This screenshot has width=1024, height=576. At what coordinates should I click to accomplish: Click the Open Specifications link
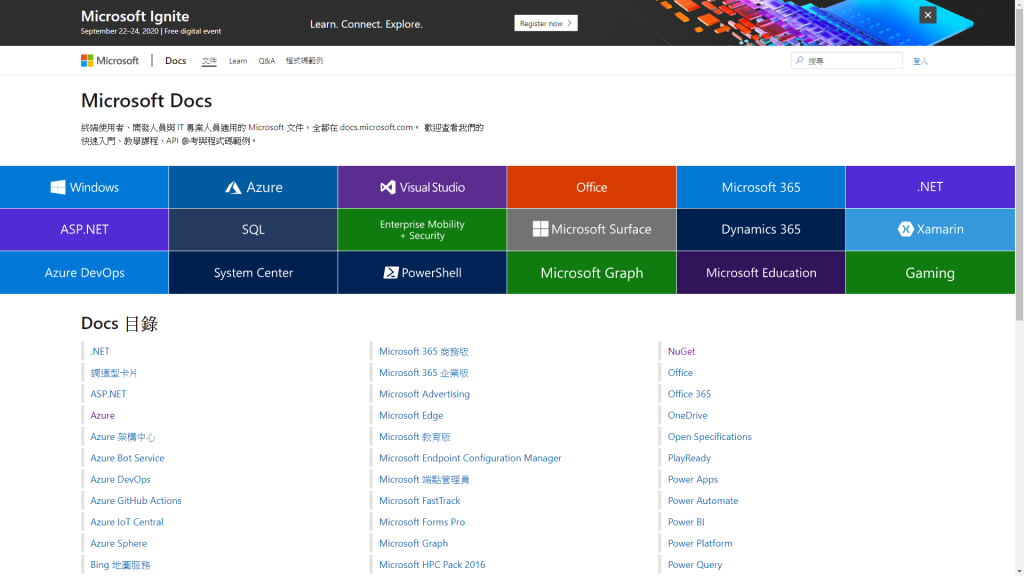click(x=709, y=437)
